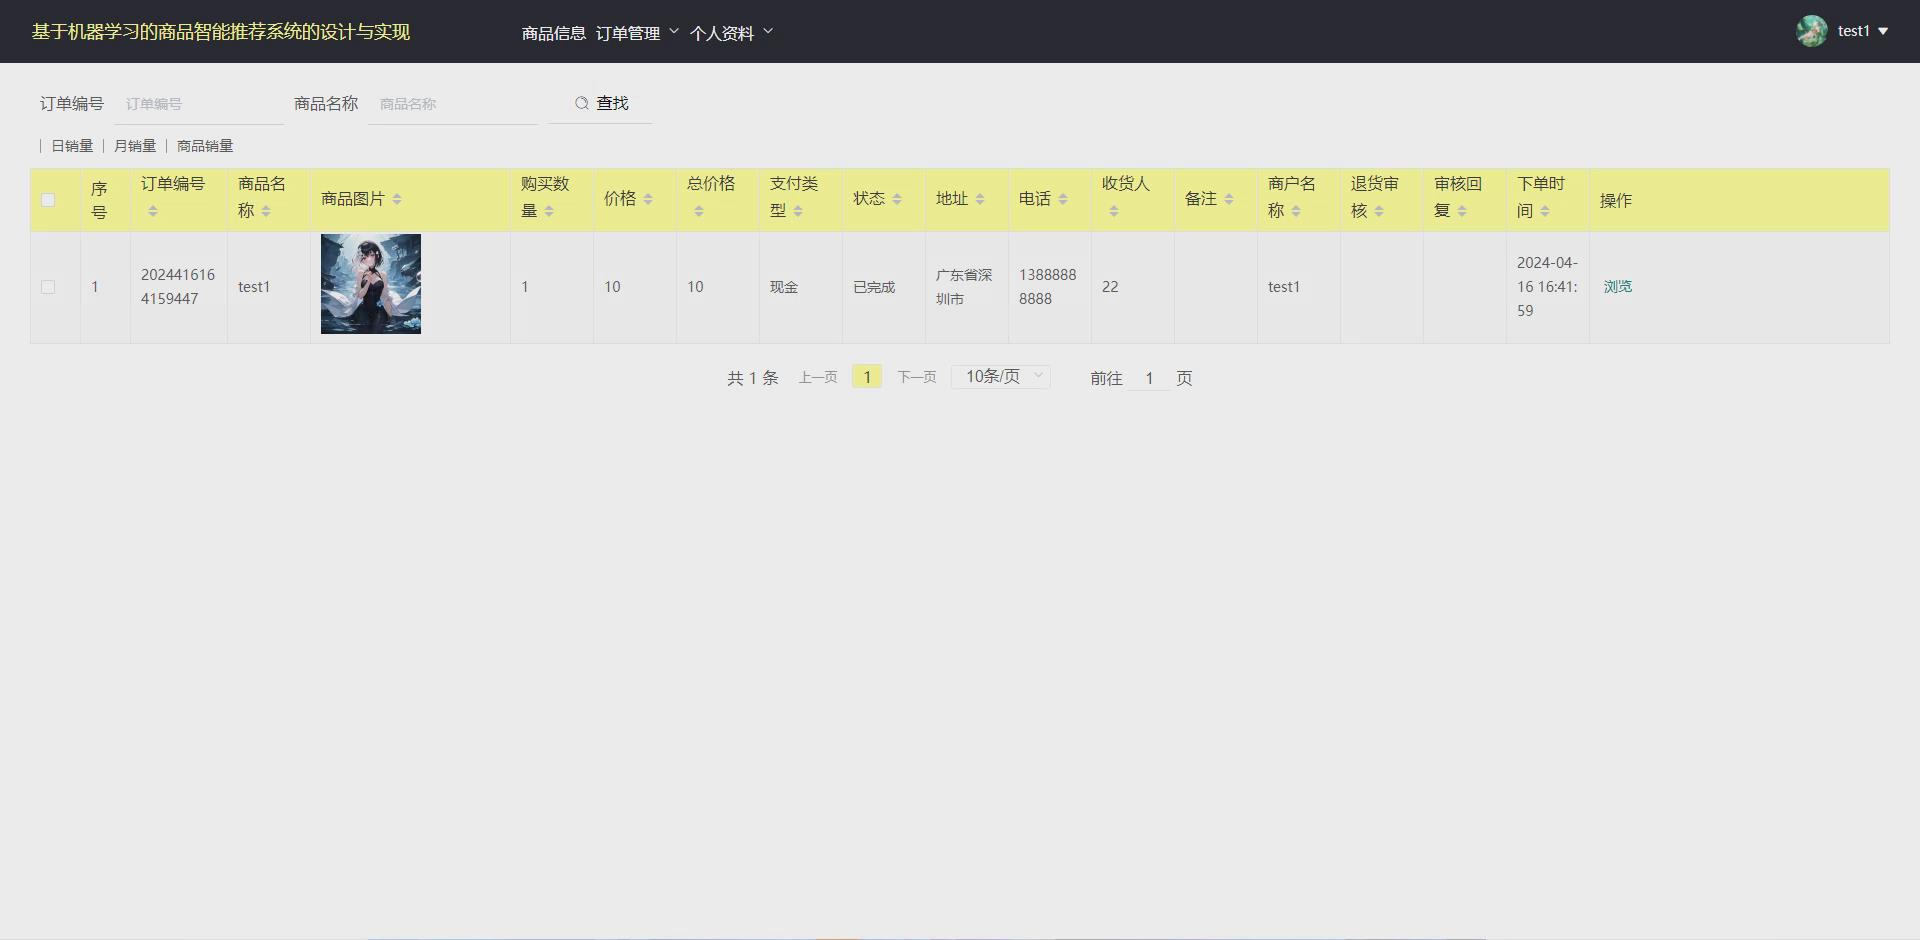Image resolution: width=1920 pixels, height=940 pixels.
Task: Click the order time cell 2024-04-16 16:41:59
Action: point(1547,287)
